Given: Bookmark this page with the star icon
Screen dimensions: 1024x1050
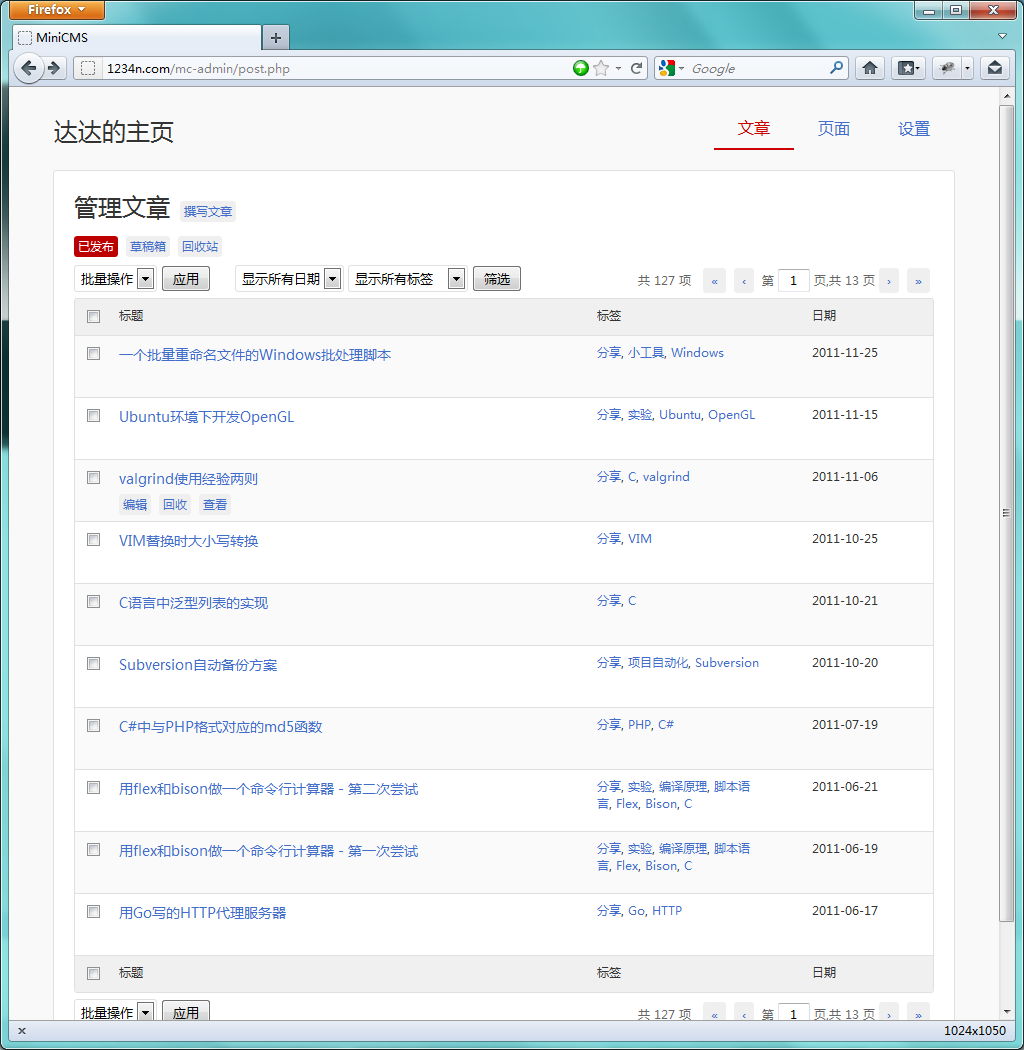Looking at the screenshot, I should (x=601, y=68).
